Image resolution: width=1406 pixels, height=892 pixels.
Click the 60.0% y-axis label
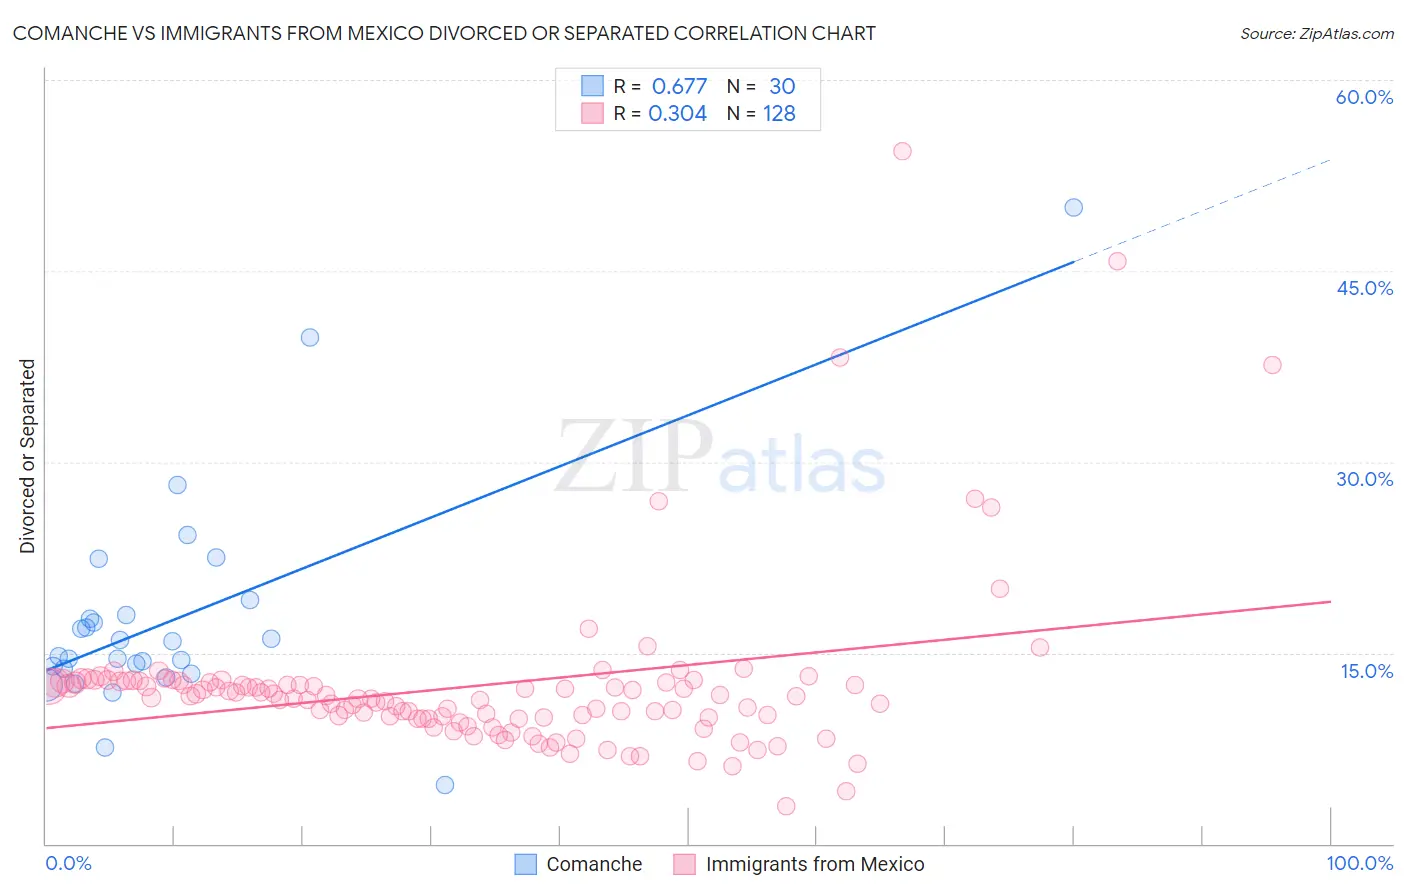click(1364, 97)
